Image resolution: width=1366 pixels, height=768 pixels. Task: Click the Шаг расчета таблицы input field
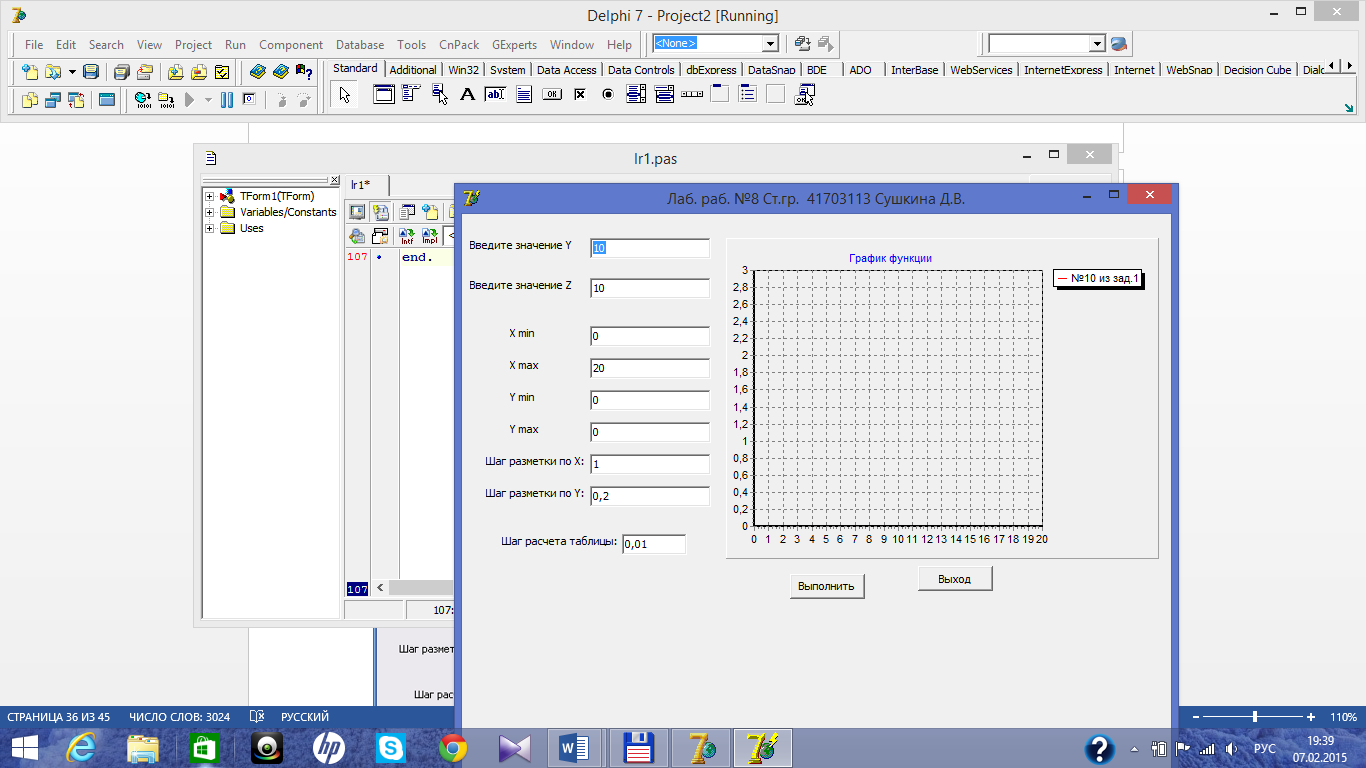coord(654,544)
